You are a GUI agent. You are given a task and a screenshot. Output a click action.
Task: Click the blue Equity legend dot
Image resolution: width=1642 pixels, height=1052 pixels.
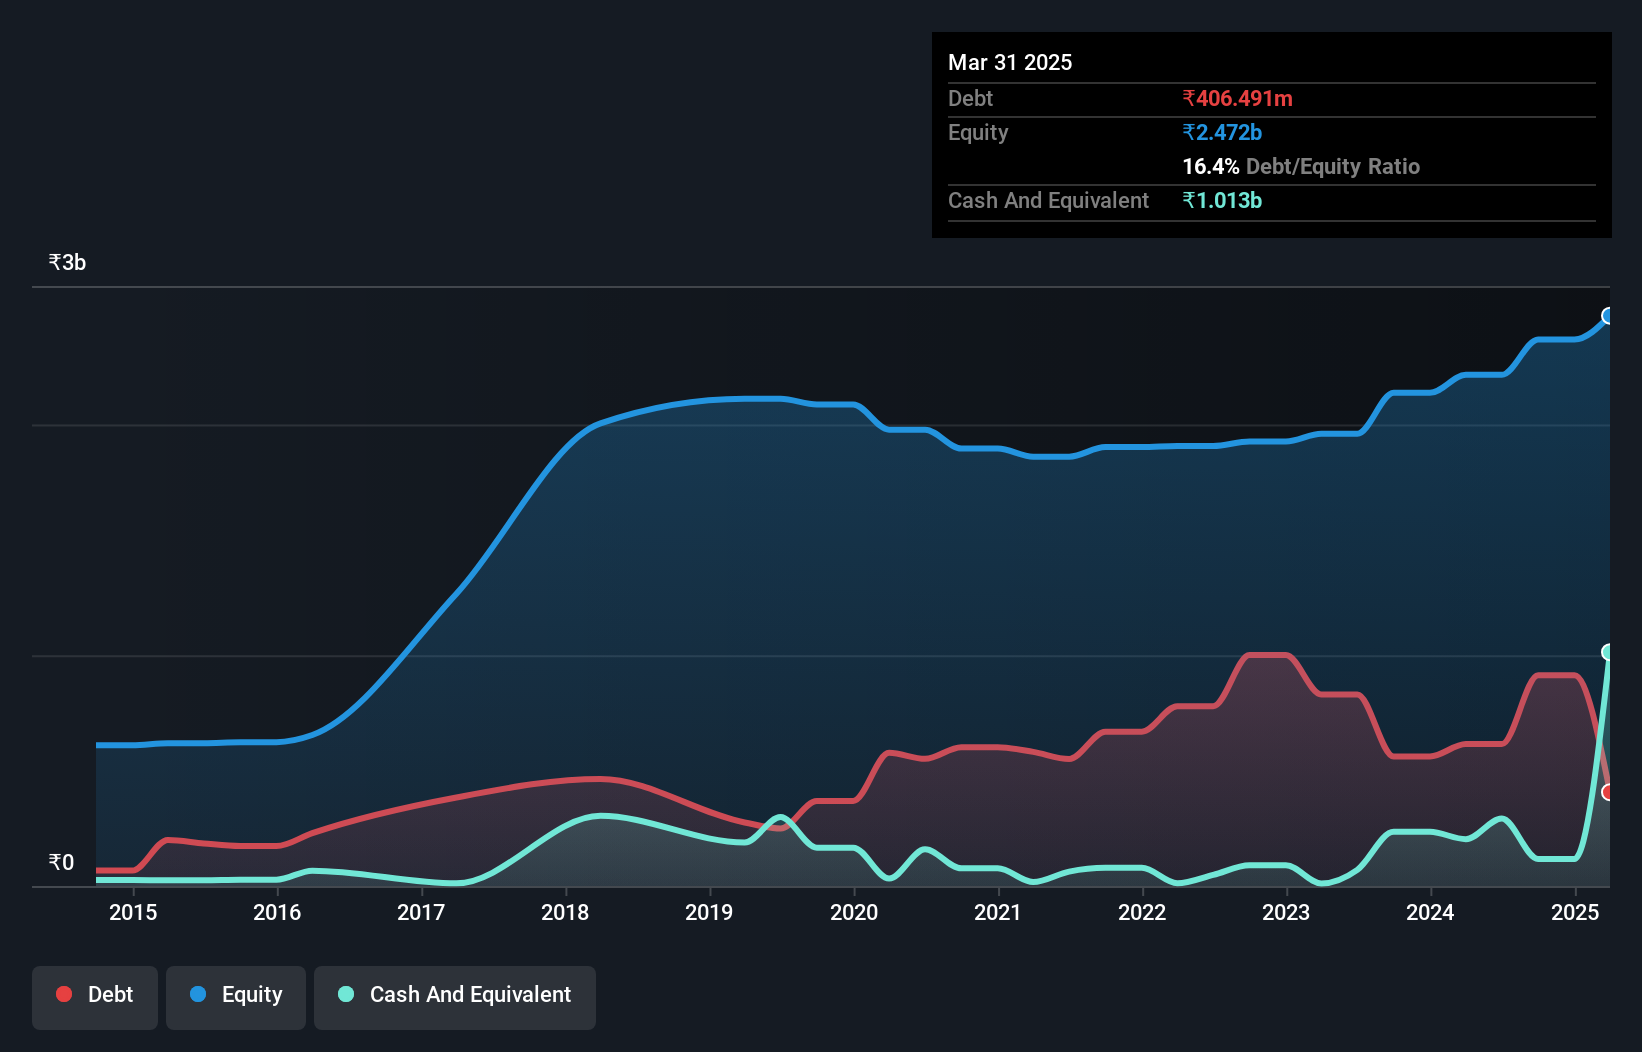[198, 994]
